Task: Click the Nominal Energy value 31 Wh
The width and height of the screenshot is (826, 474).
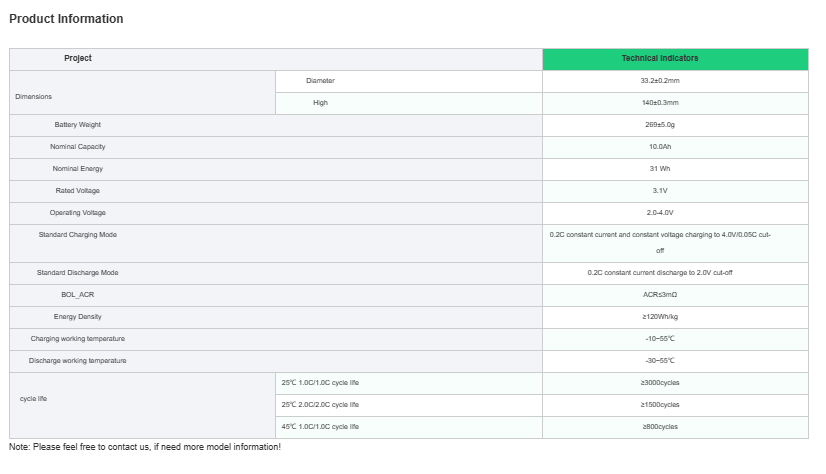Action: (x=660, y=169)
